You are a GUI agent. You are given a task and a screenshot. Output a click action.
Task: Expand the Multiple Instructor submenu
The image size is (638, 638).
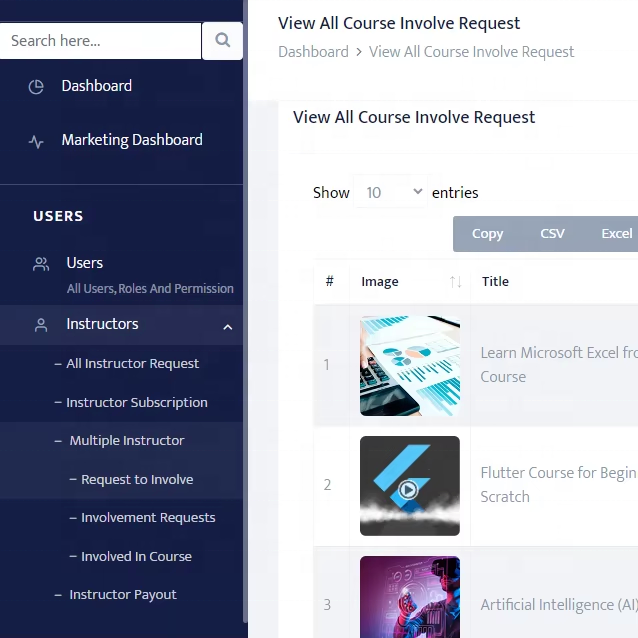tap(126, 441)
